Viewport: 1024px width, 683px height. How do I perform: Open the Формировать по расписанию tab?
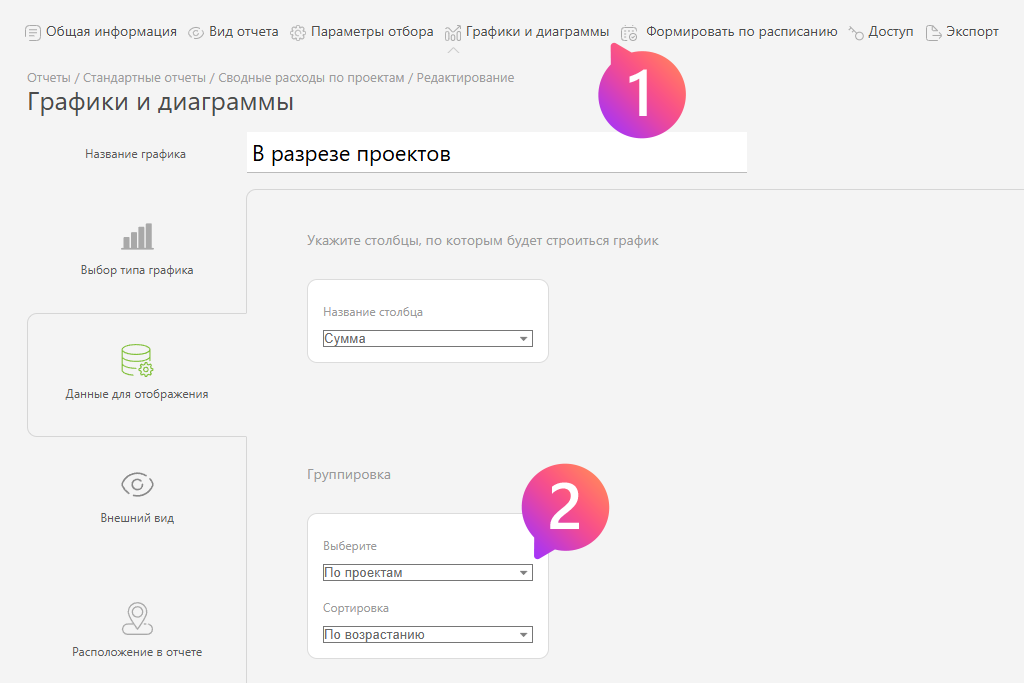(741, 32)
